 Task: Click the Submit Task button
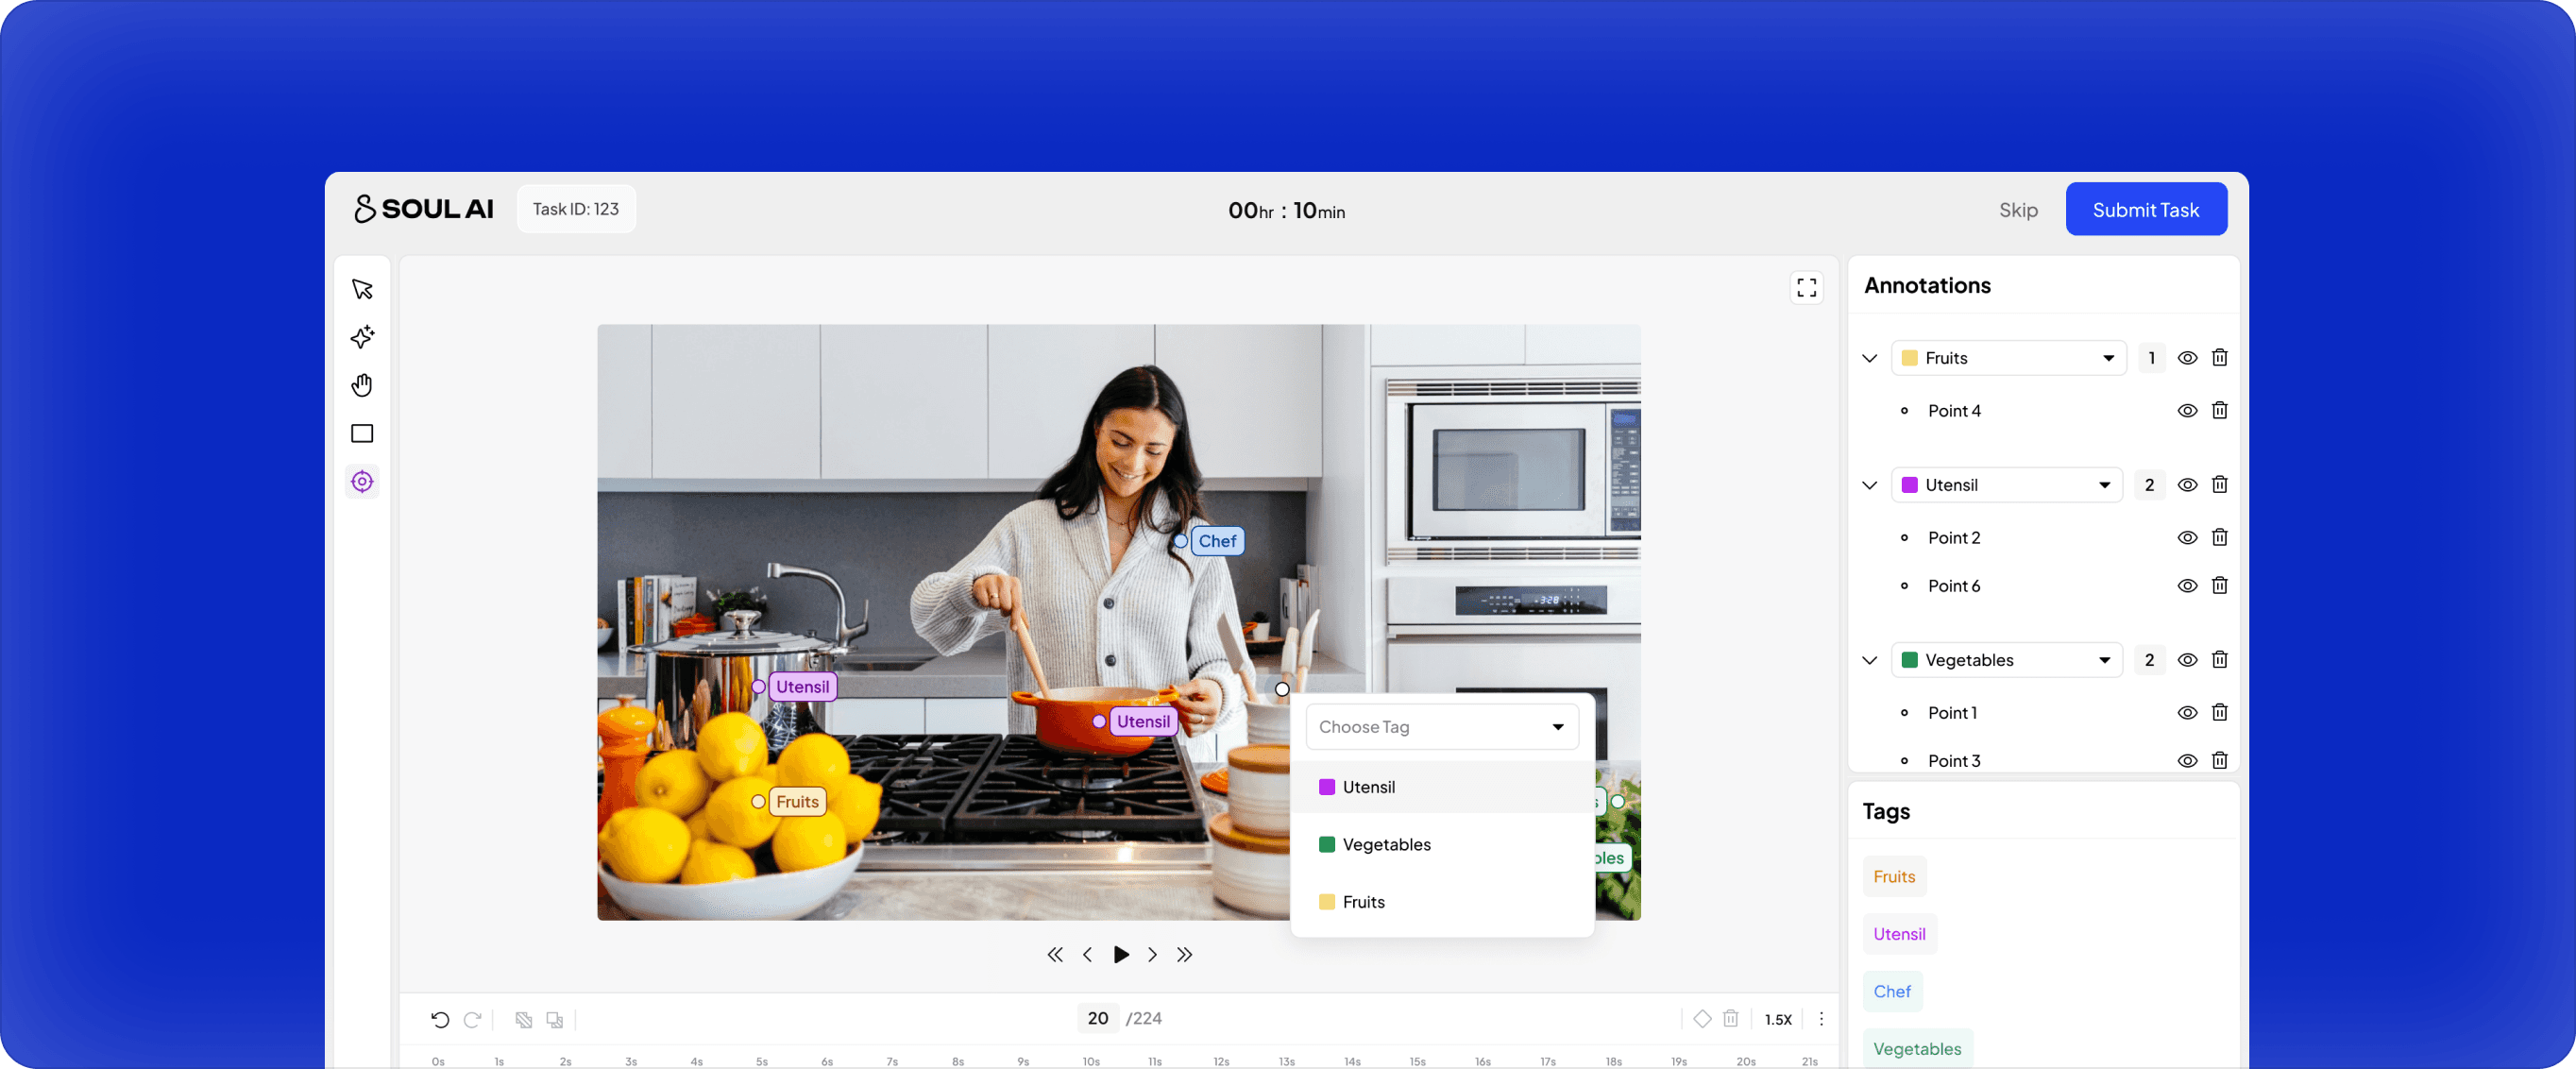click(x=2145, y=210)
